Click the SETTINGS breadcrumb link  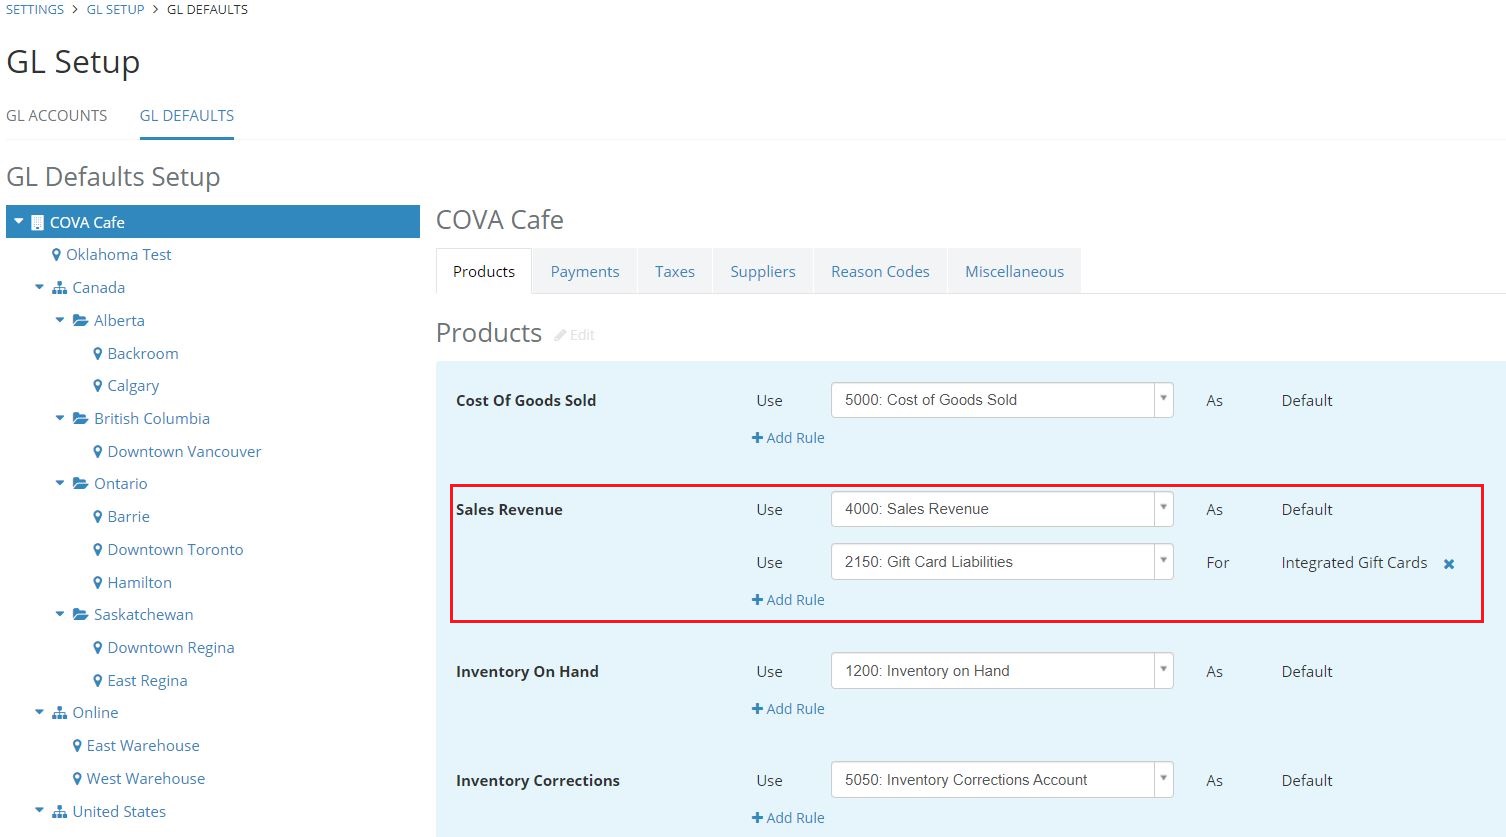click(34, 9)
